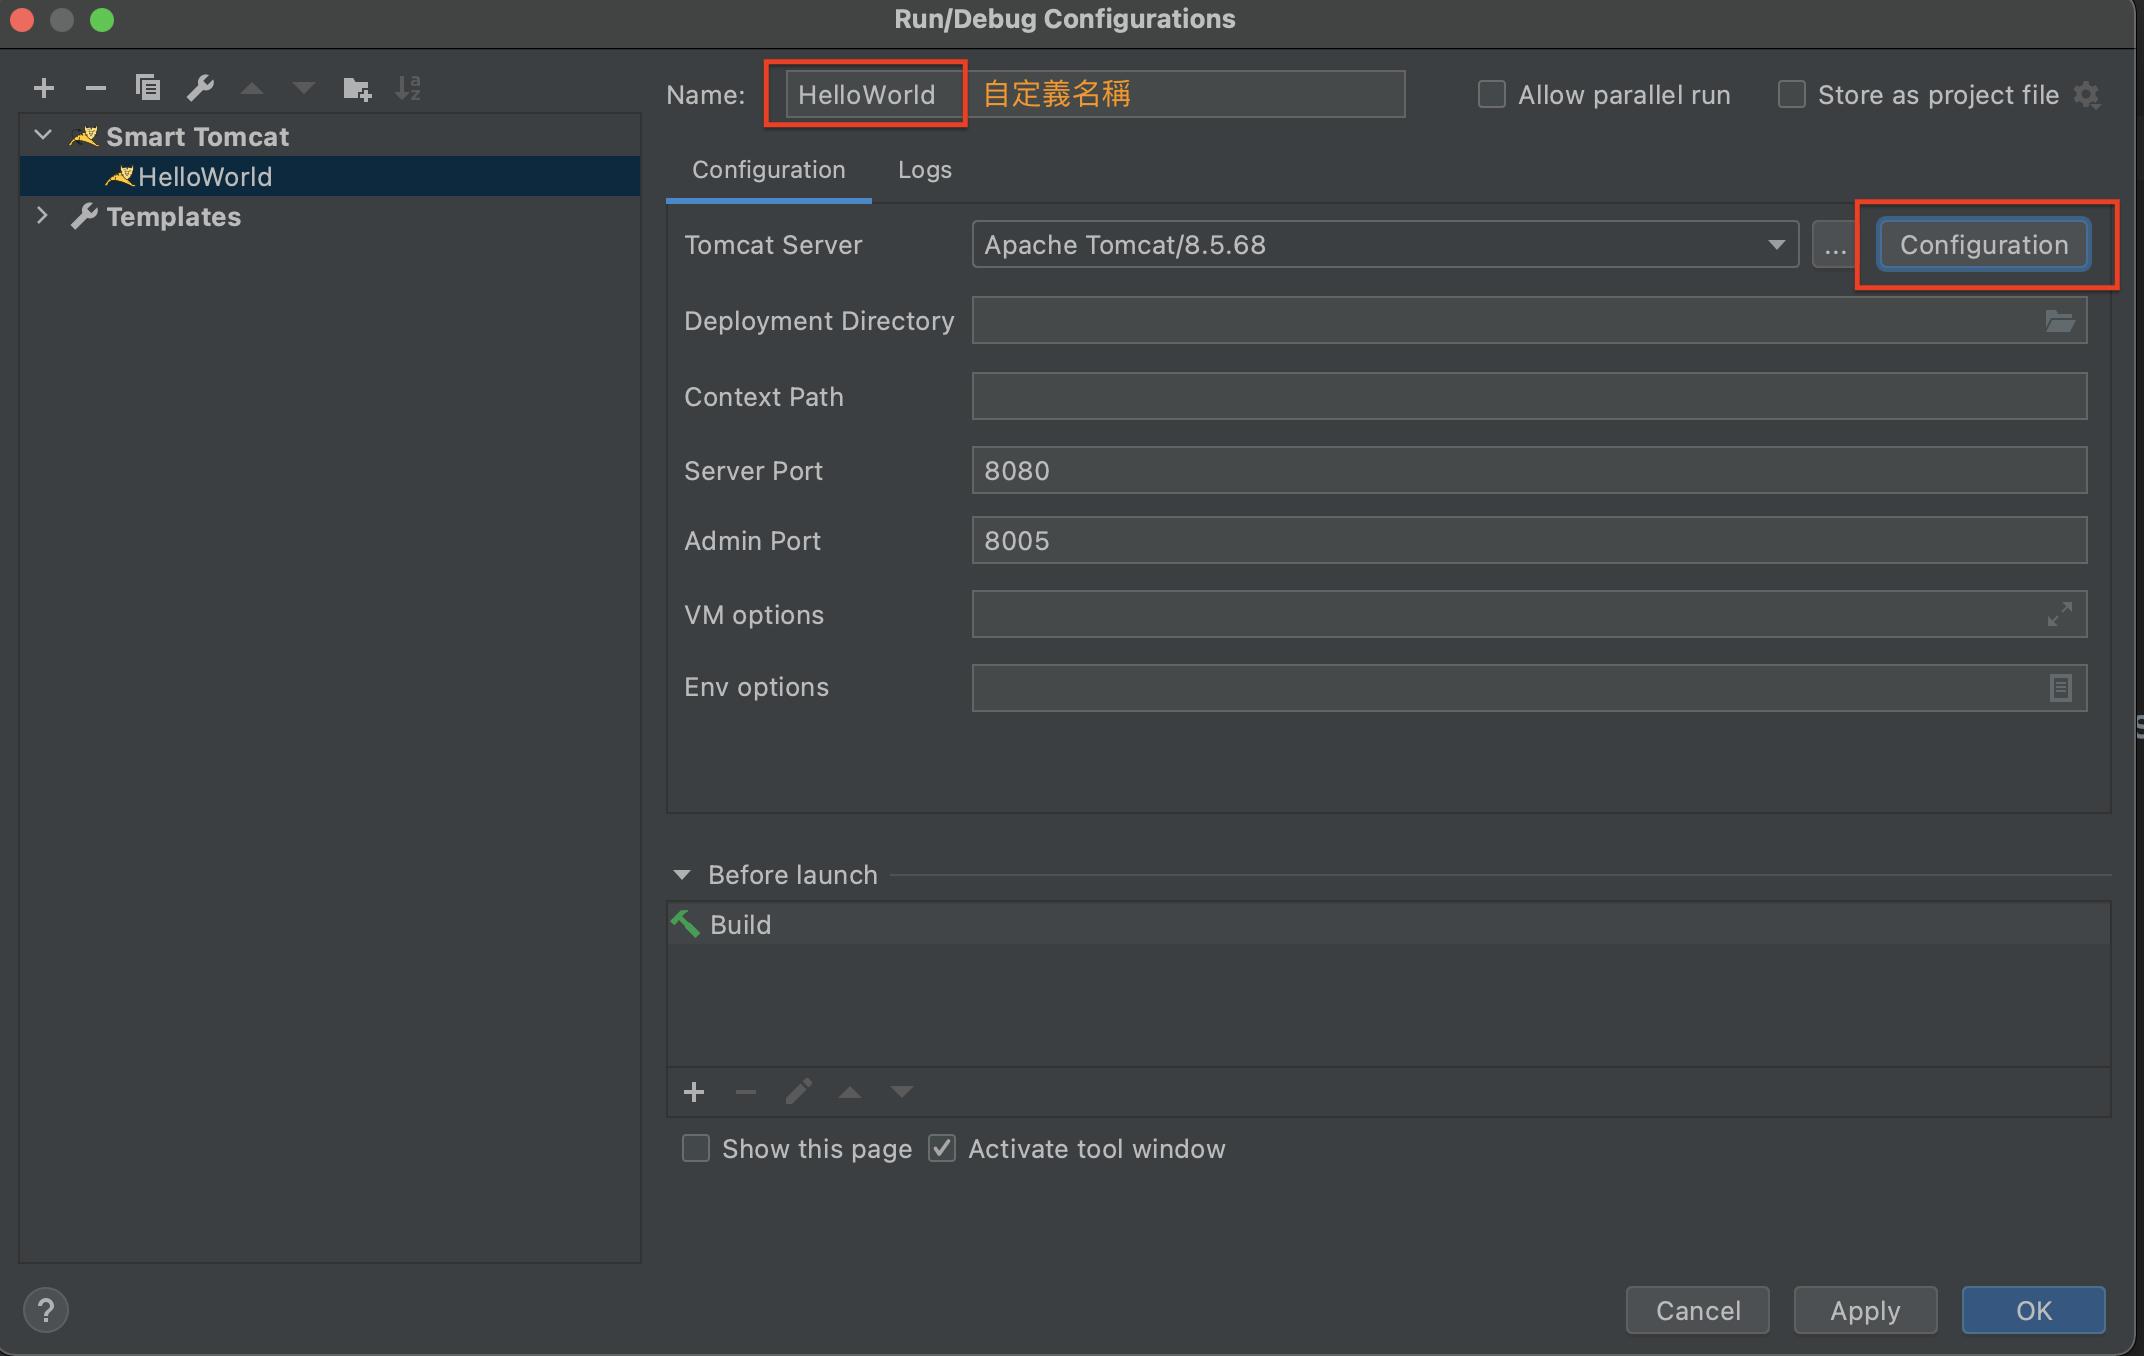Screen dimensions: 2144x1356
Task: Open the help question mark
Action: (46, 1310)
